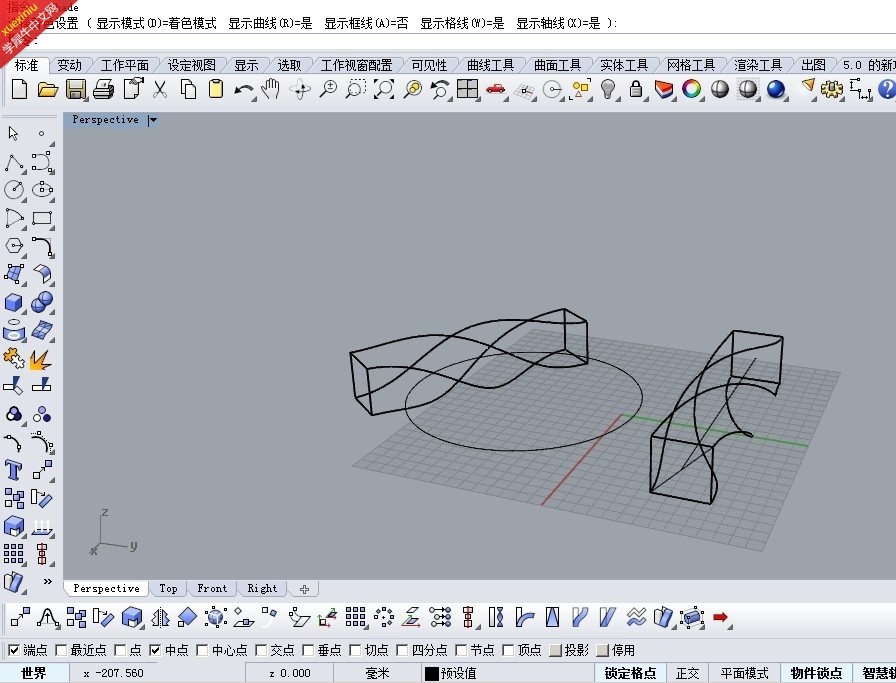
Task: Switch to the 实体工具 toolbar tab
Action: click(x=624, y=65)
